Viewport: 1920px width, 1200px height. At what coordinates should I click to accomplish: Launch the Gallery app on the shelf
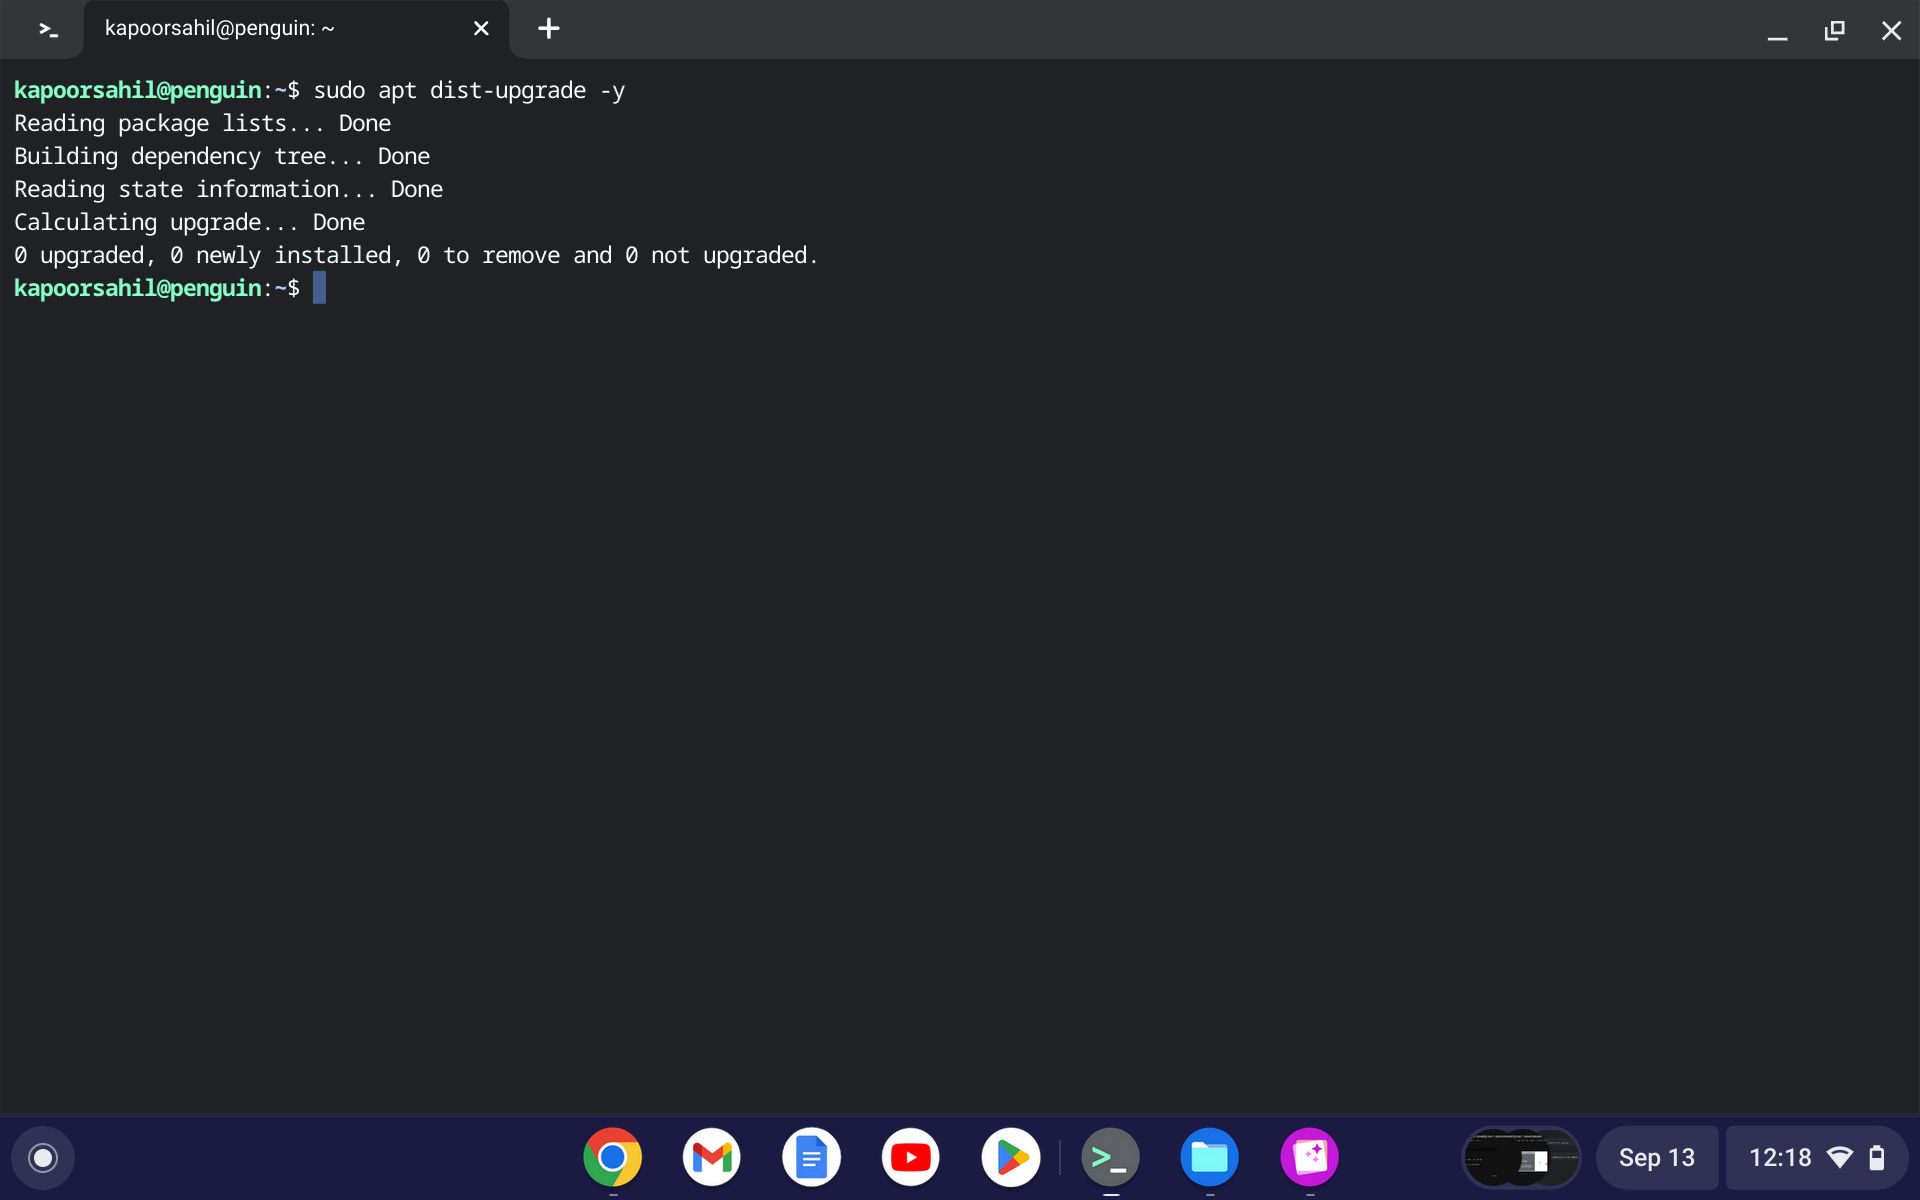(1310, 1157)
